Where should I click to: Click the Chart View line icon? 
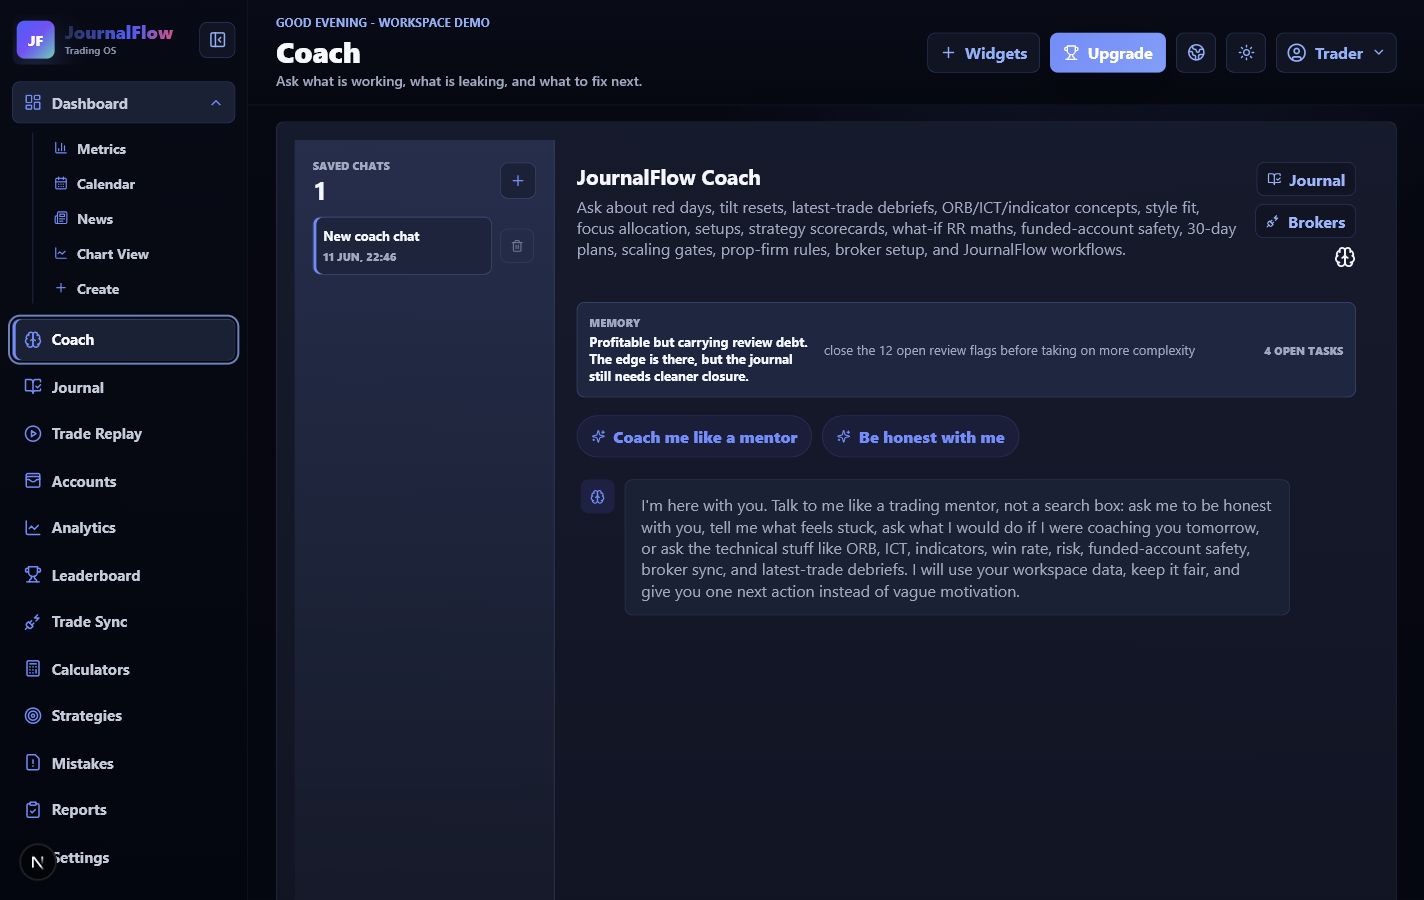click(61, 253)
